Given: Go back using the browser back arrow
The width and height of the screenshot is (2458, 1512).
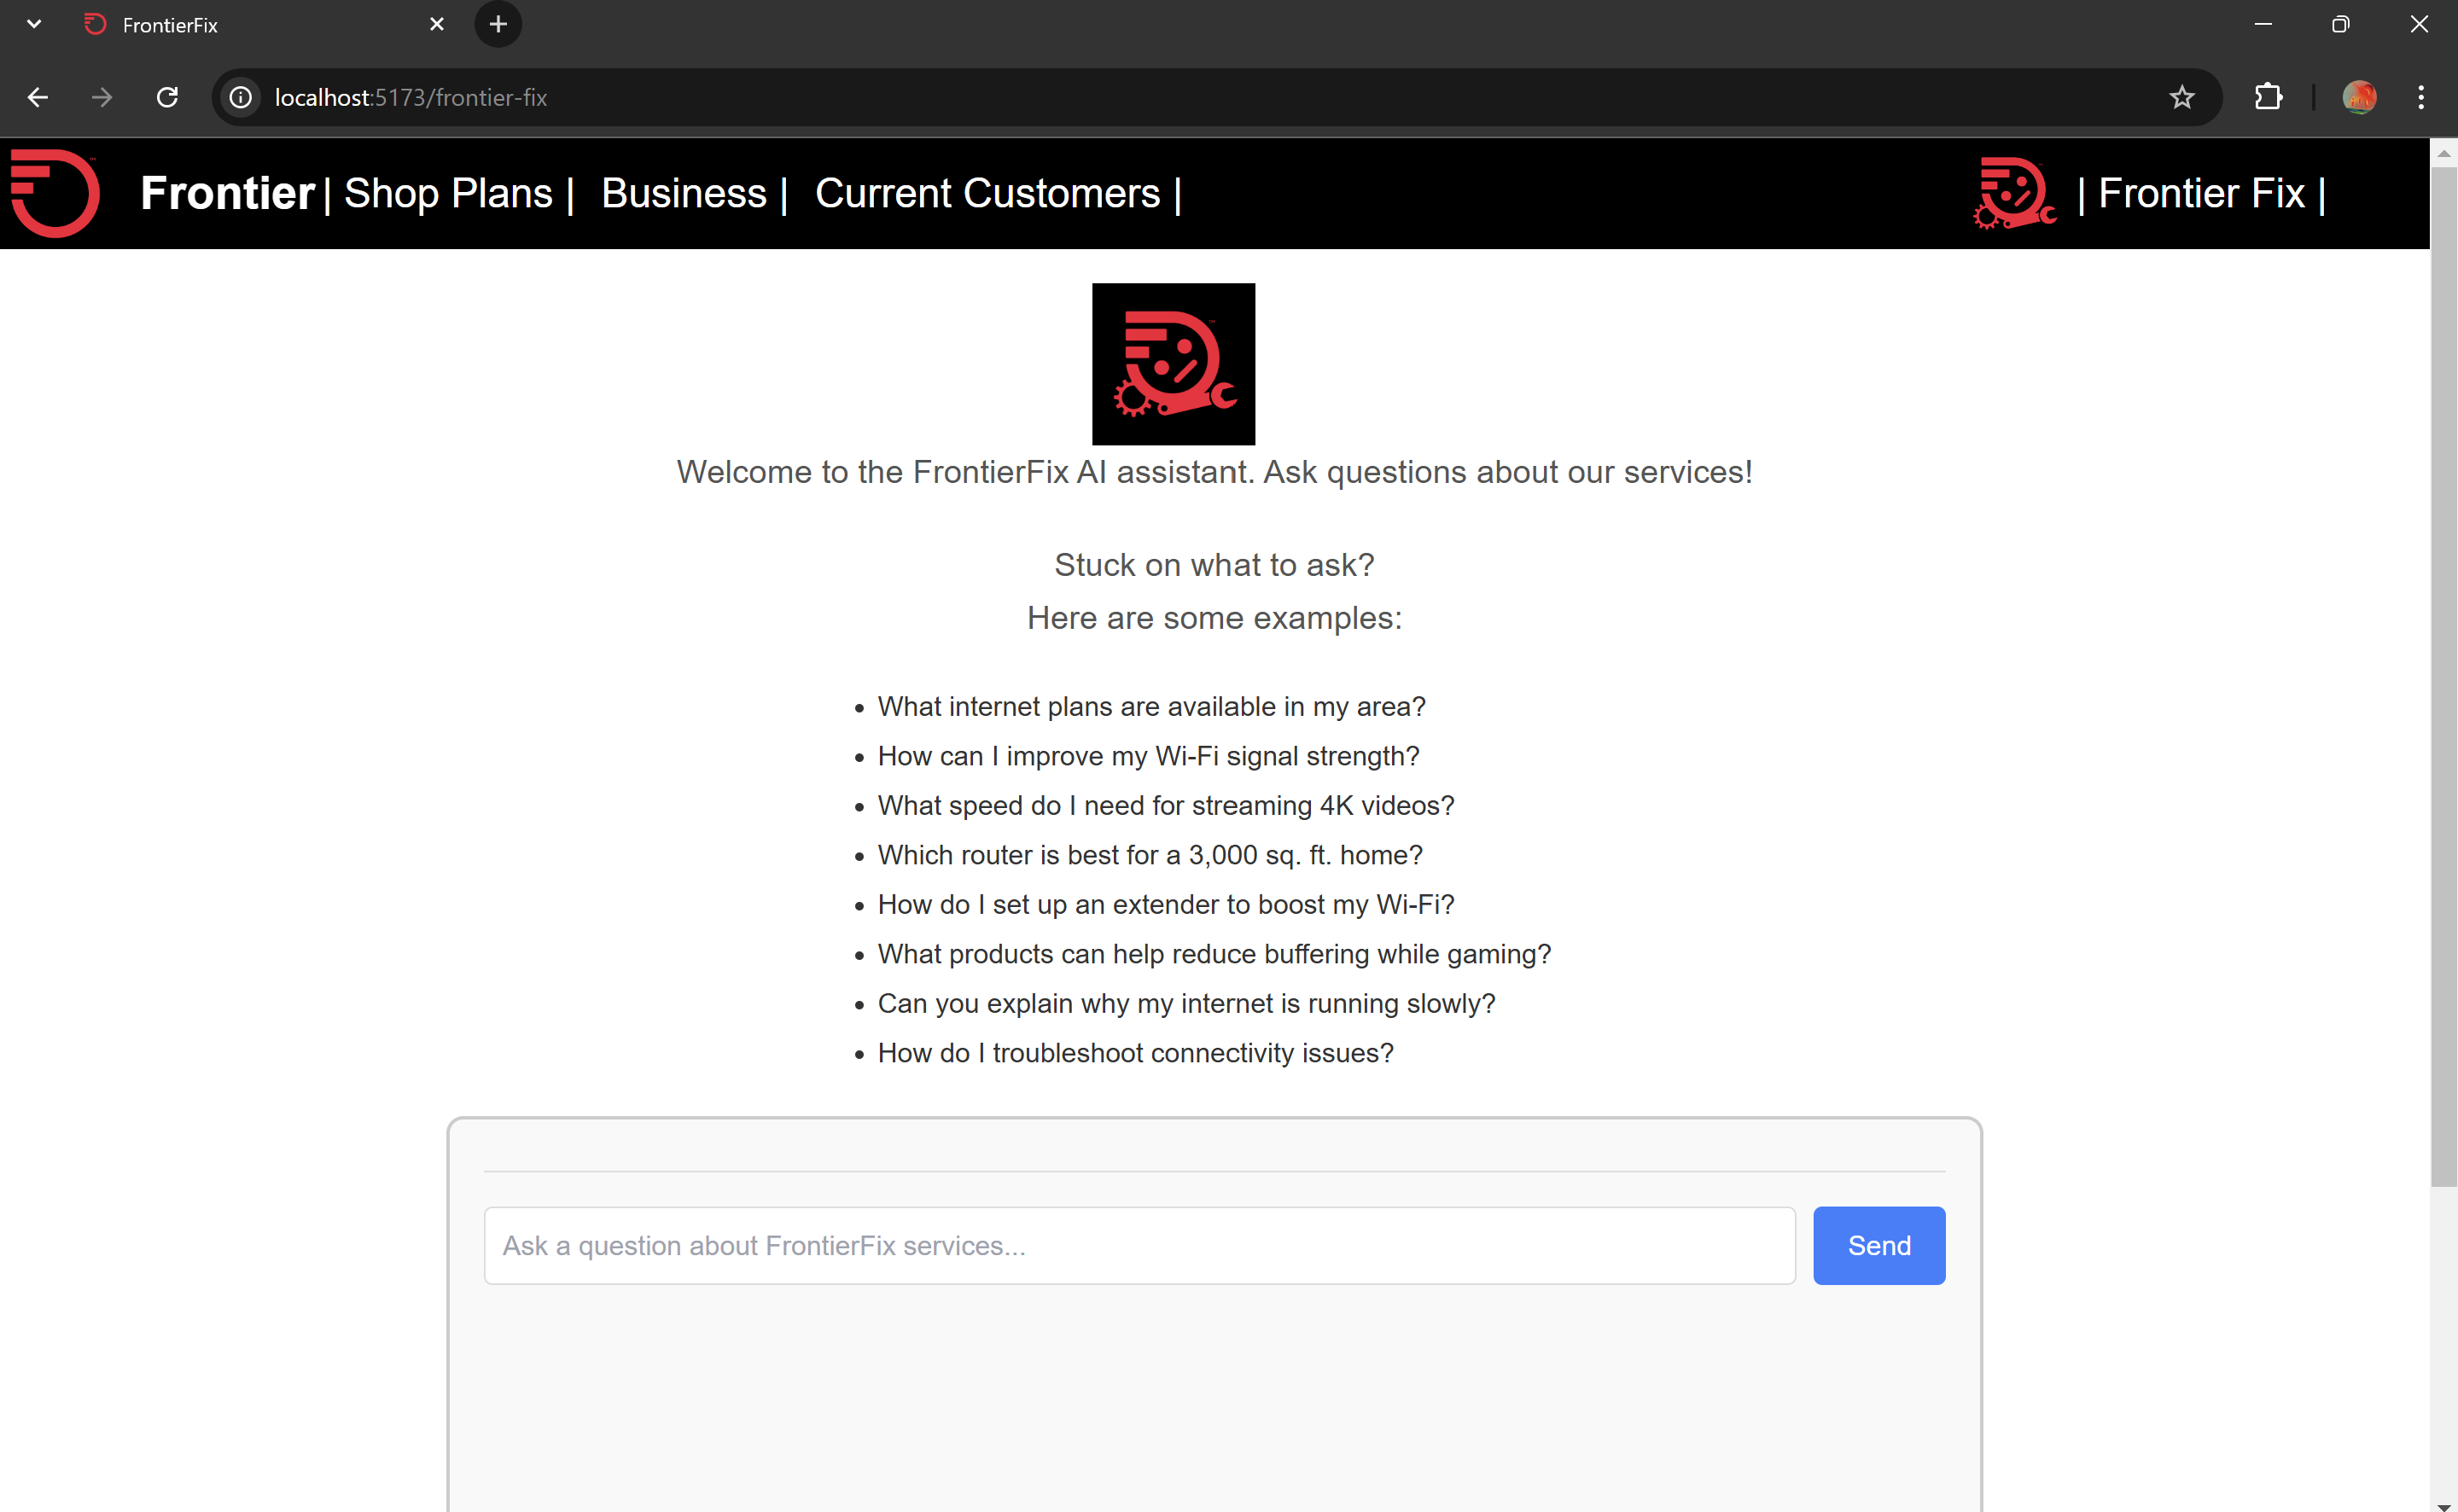Looking at the screenshot, I should [38, 97].
